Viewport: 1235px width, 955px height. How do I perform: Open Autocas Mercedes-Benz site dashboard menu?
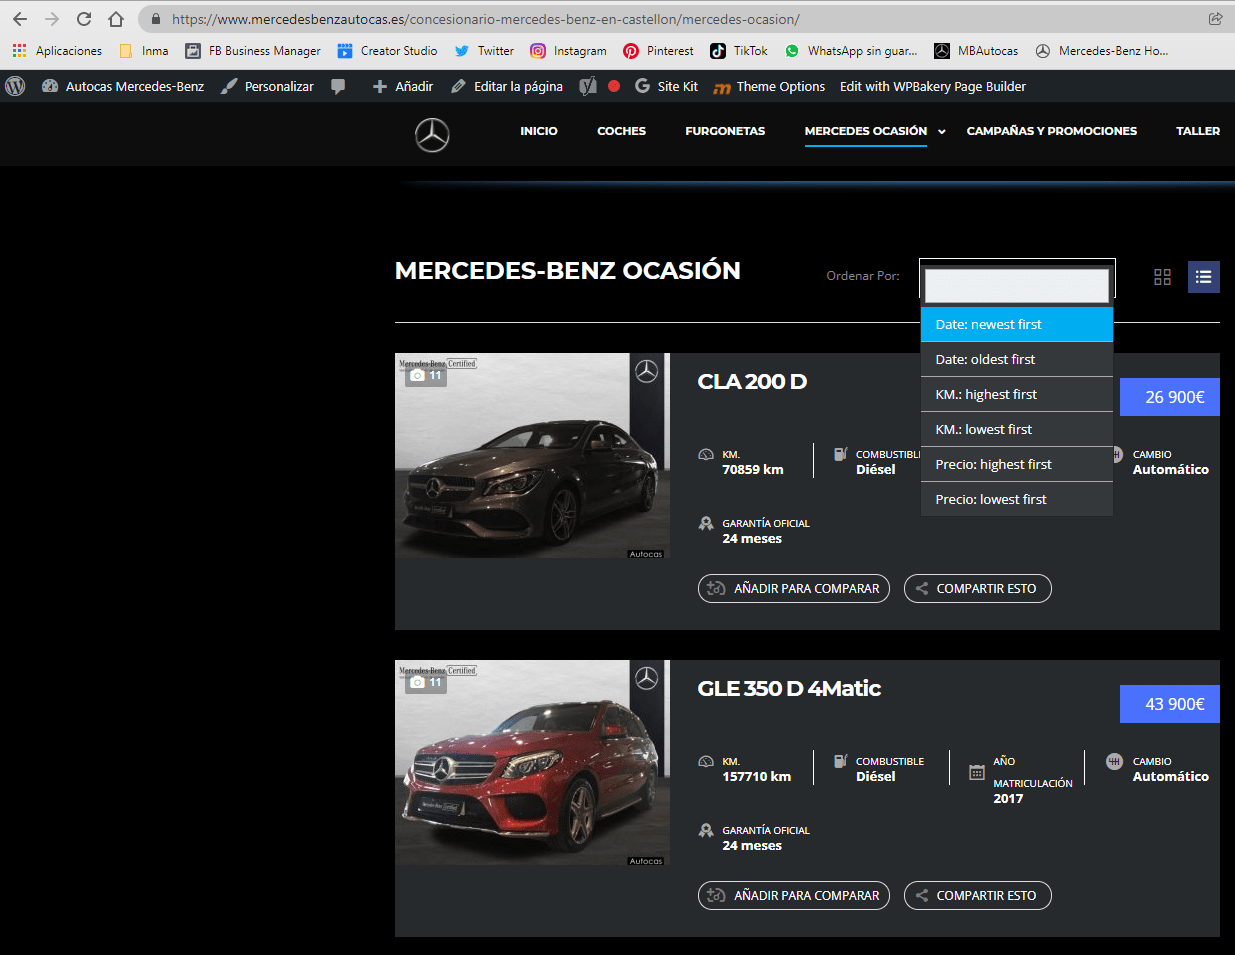pyautogui.click(x=123, y=86)
